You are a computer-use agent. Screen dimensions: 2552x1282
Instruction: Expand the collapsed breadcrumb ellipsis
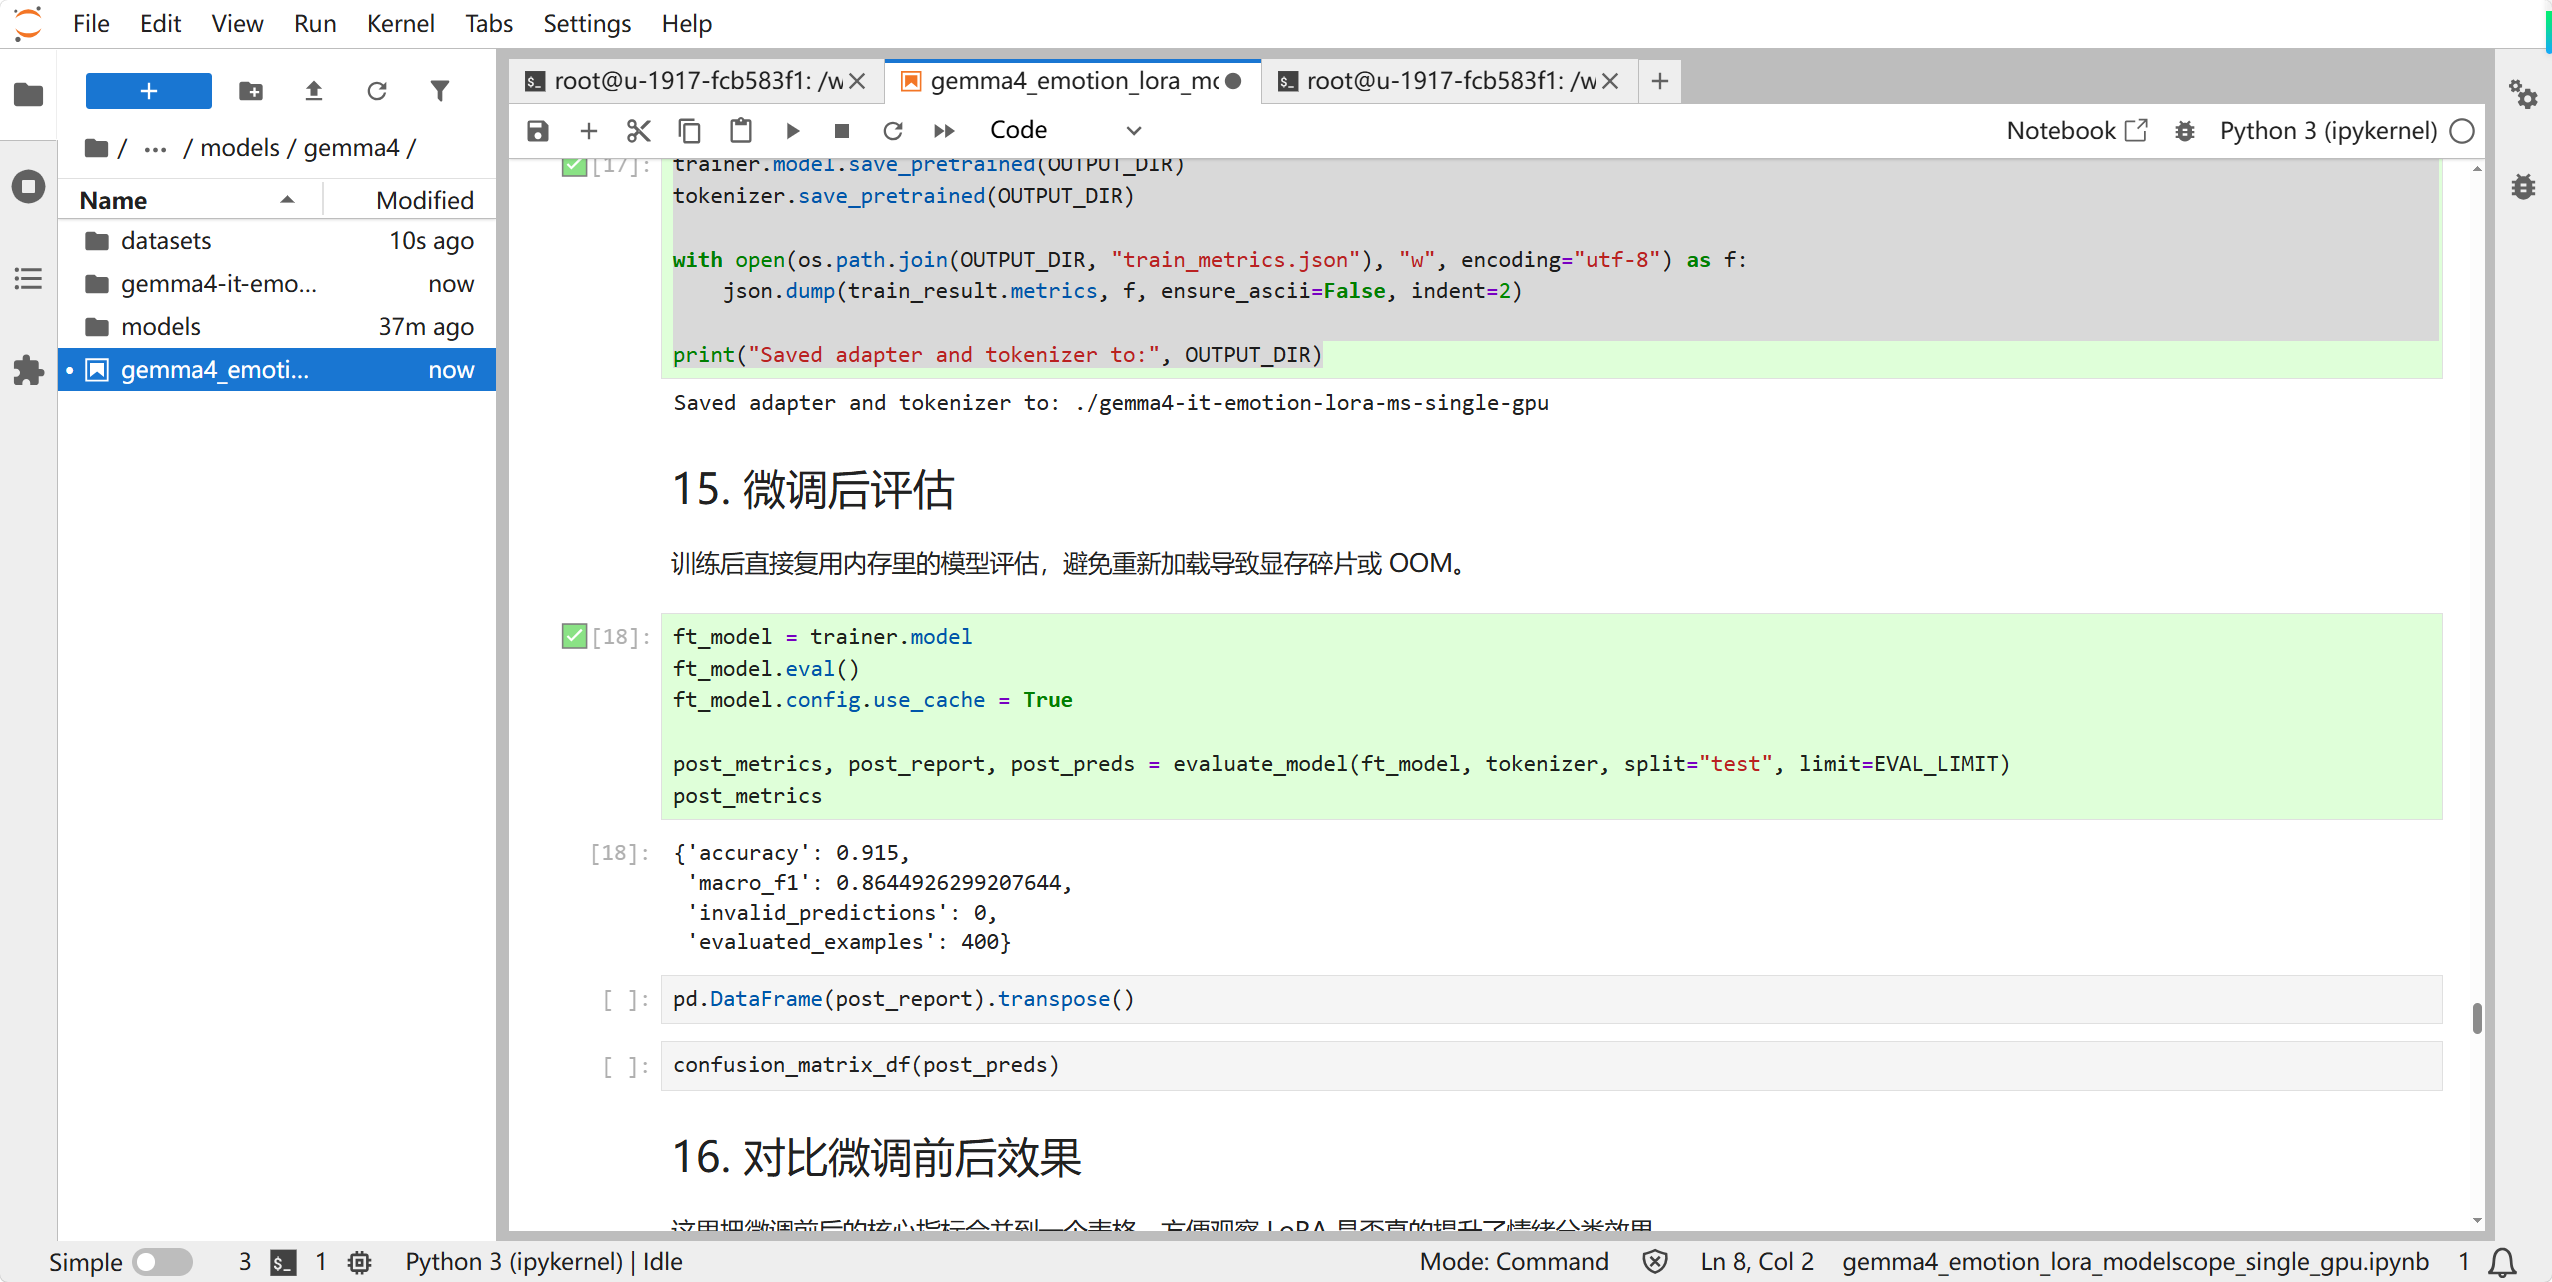(x=155, y=148)
